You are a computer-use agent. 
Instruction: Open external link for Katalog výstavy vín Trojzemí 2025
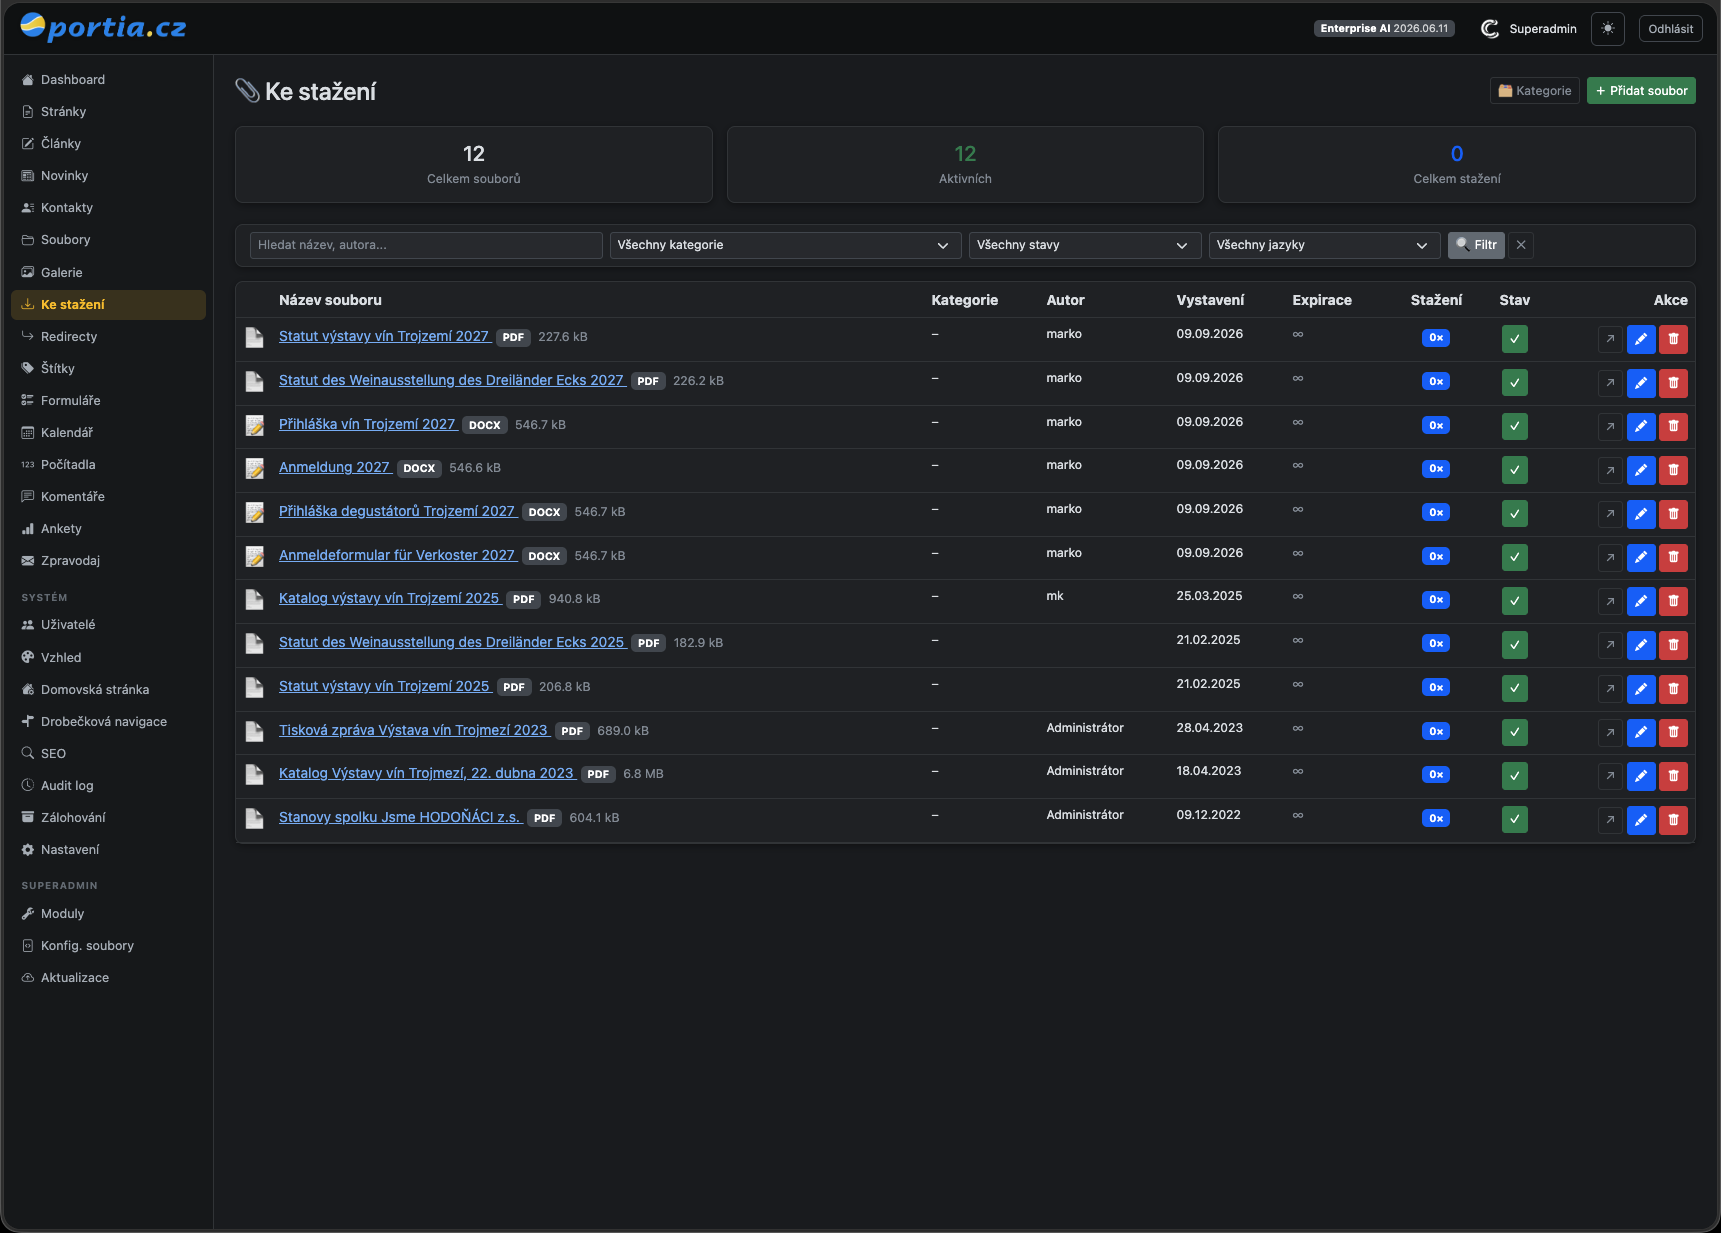[1610, 601]
